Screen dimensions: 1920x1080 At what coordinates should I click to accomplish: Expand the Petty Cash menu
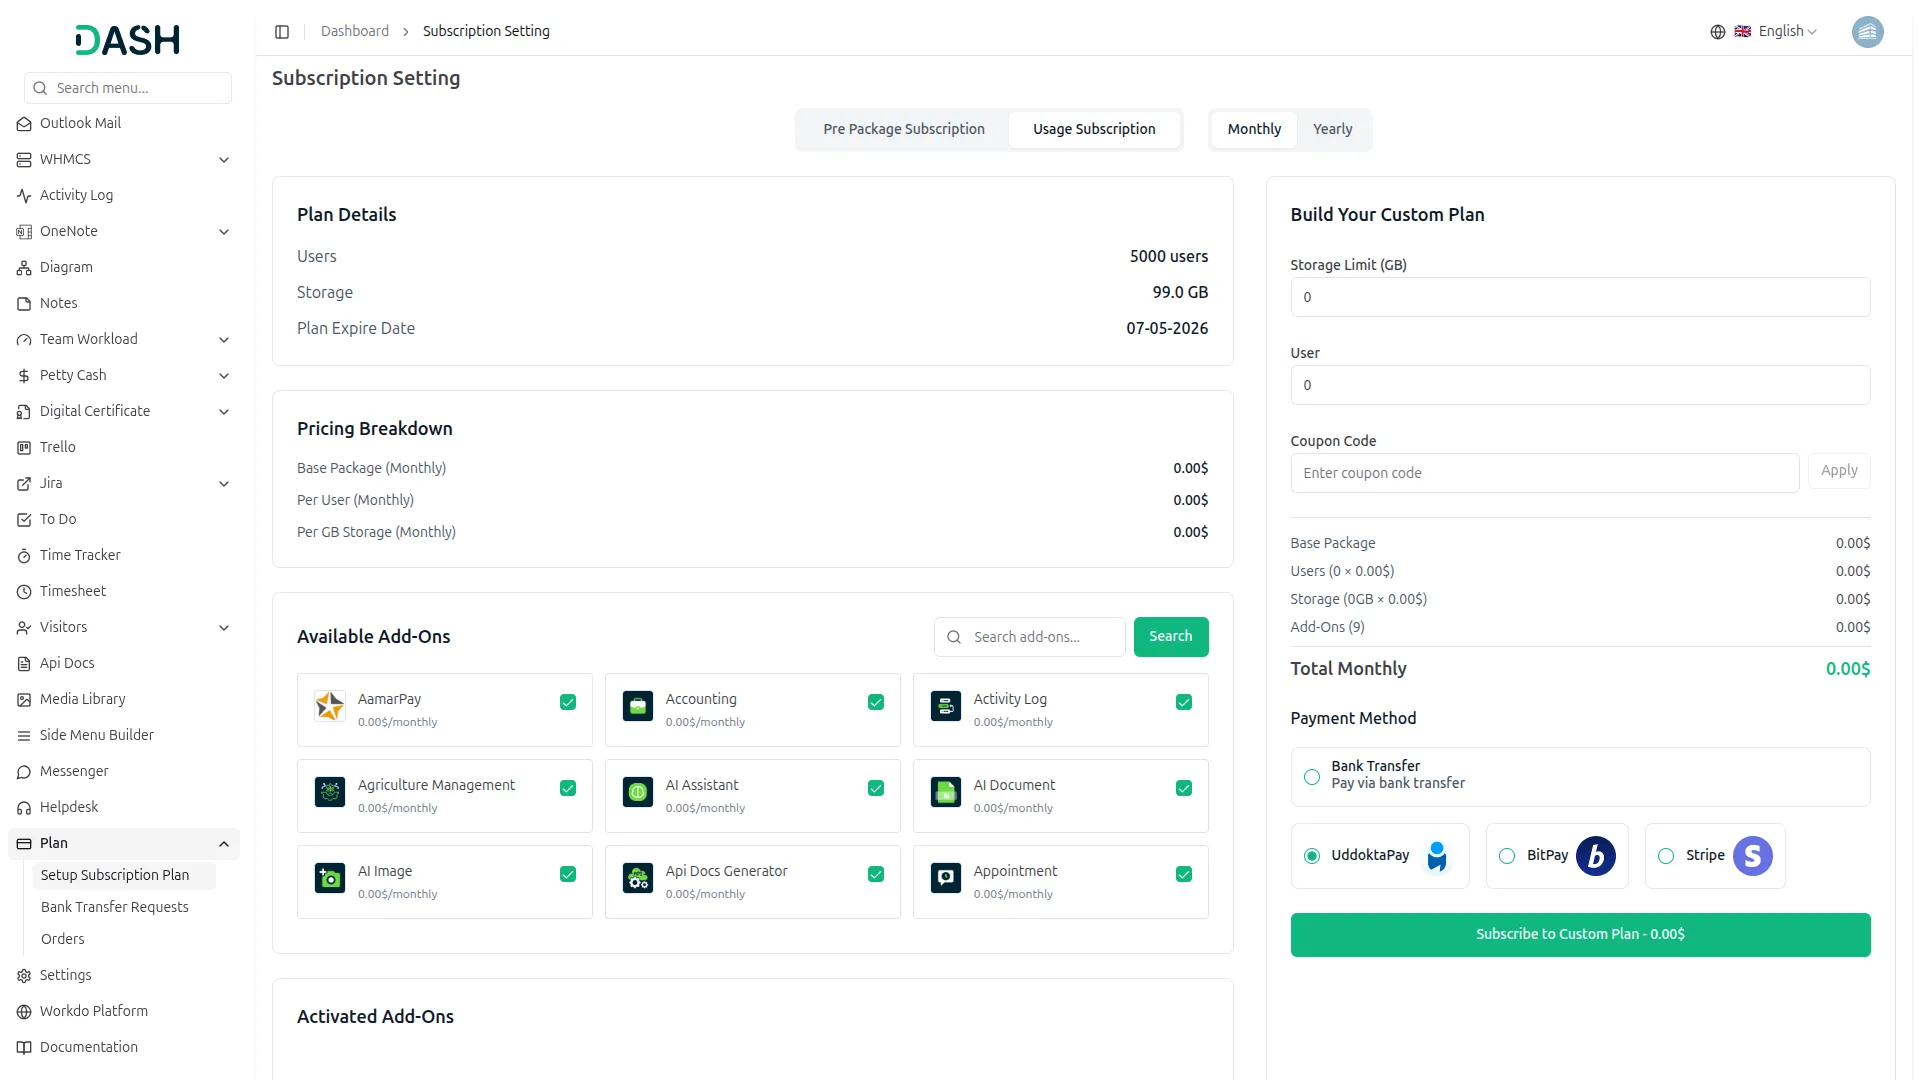pyautogui.click(x=124, y=375)
